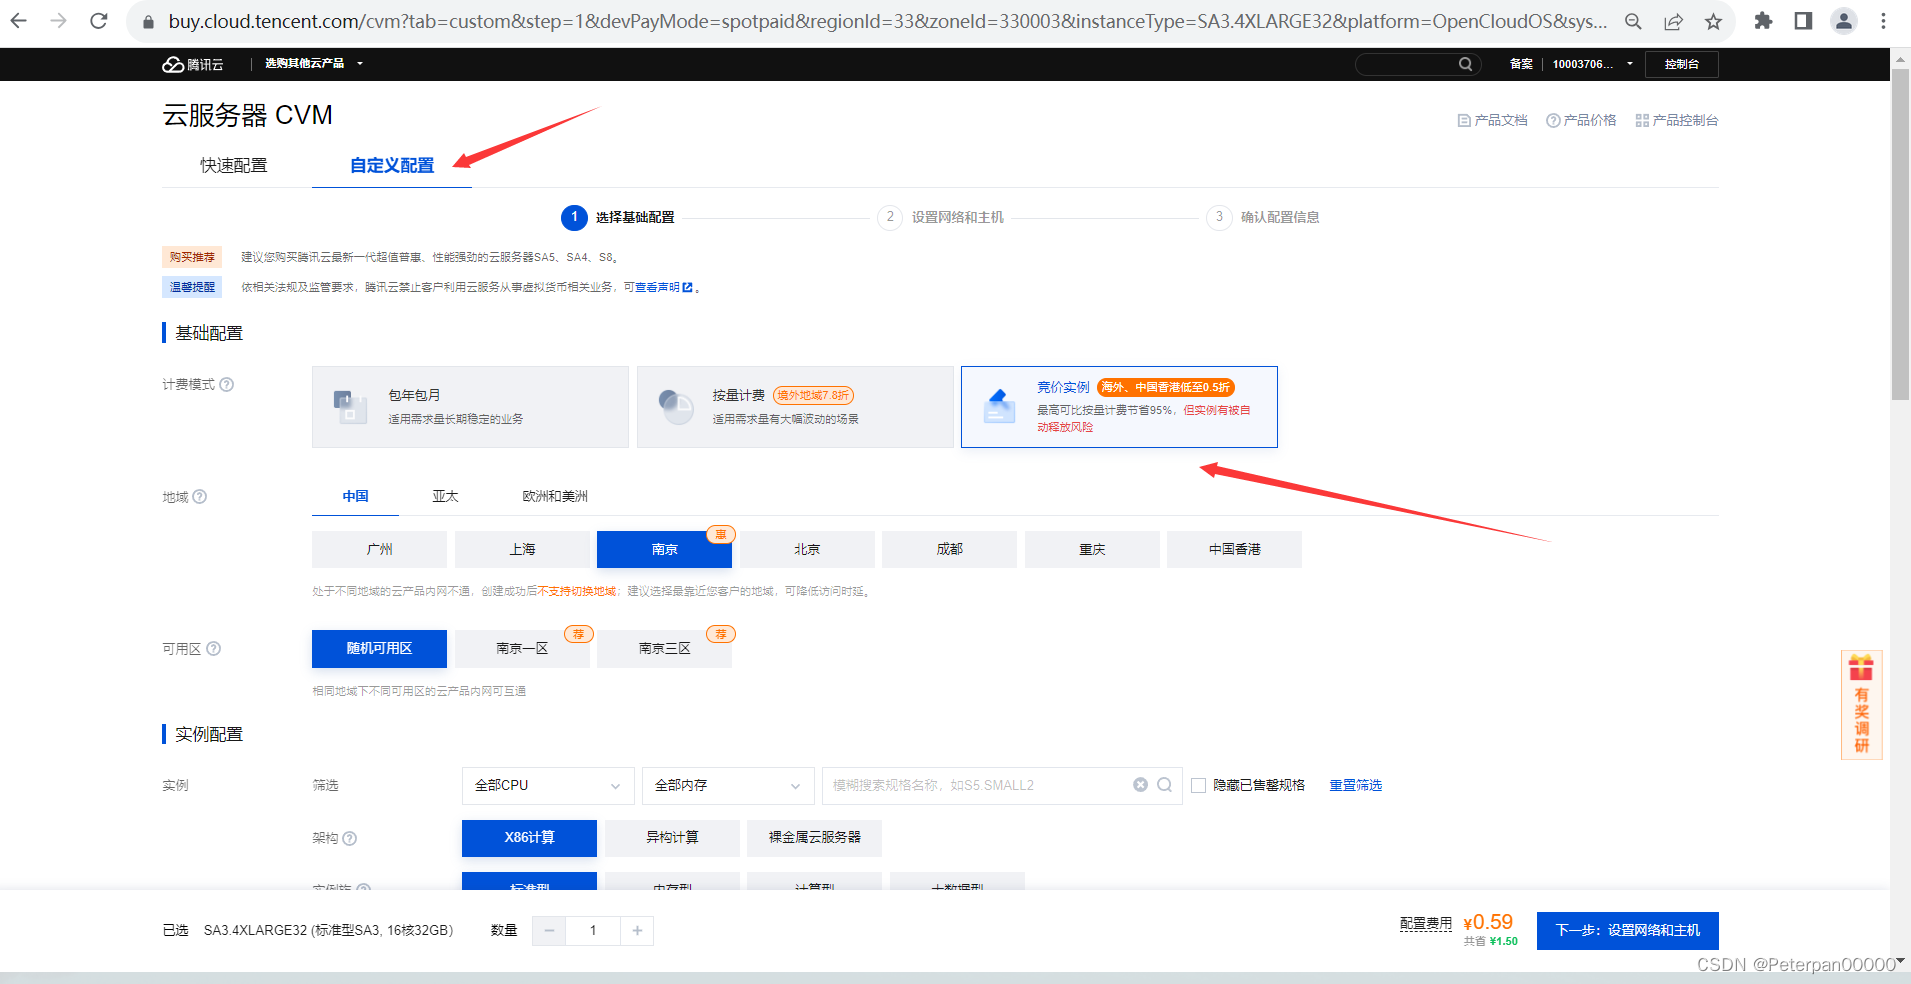Bookmark this page with star icon
1911x984 pixels.
click(1713, 21)
